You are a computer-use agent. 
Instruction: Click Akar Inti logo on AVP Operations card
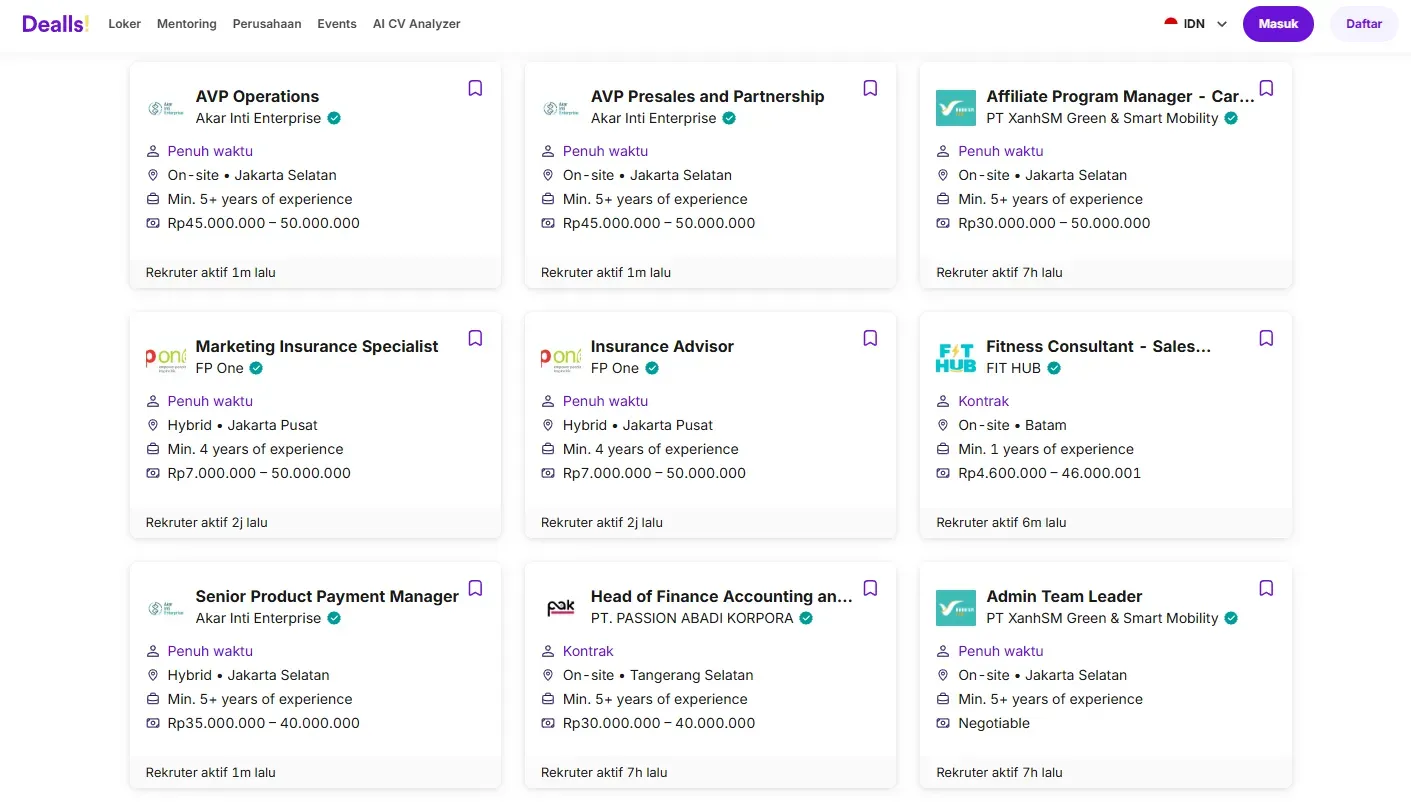pyautogui.click(x=166, y=108)
